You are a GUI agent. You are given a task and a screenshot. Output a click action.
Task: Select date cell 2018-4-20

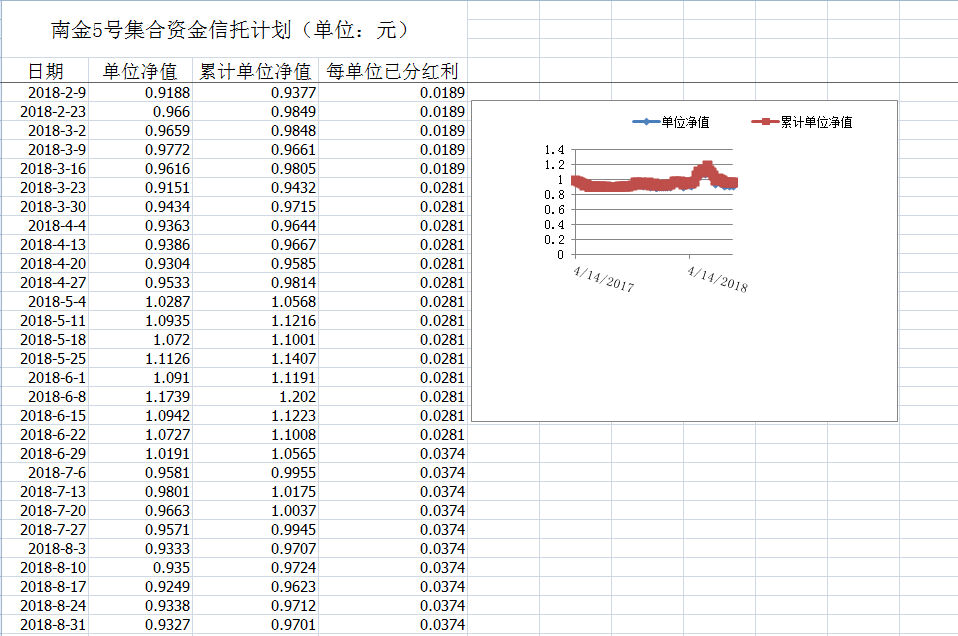click(46, 263)
